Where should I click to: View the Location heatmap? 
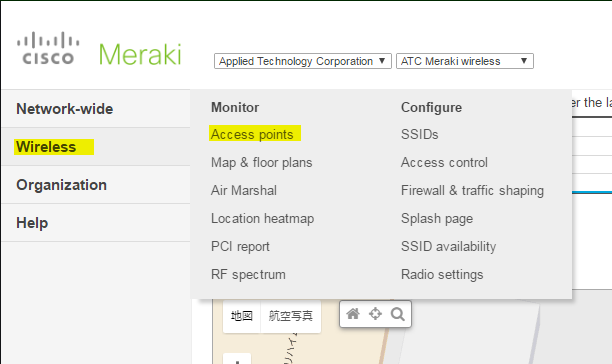point(262,218)
